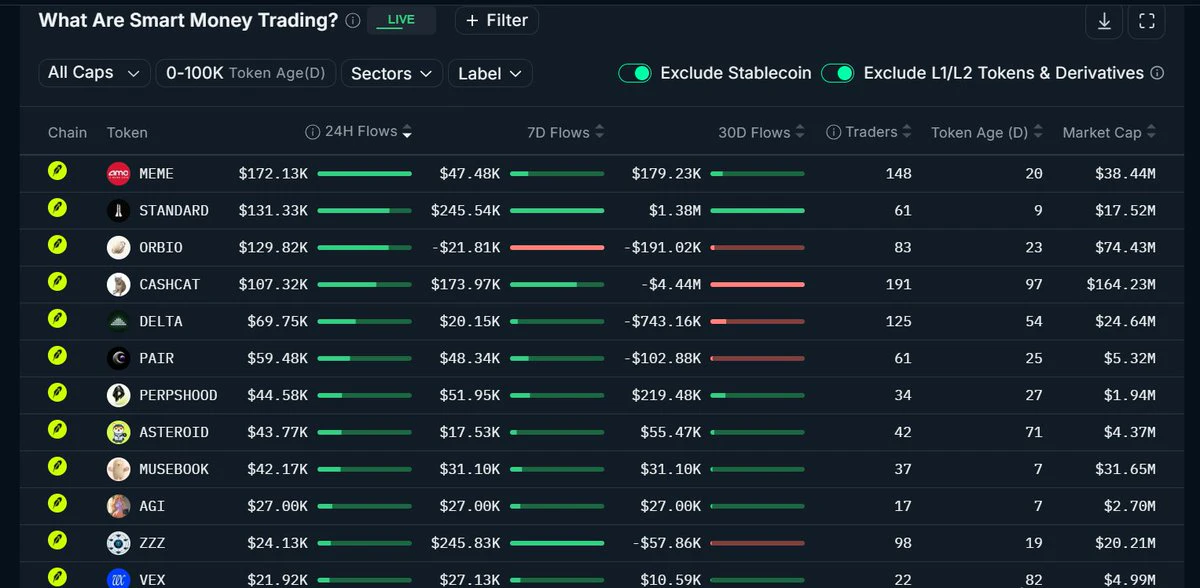The height and width of the screenshot is (588, 1200).
Task: Open the Label dropdown
Action: tap(490, 74)
